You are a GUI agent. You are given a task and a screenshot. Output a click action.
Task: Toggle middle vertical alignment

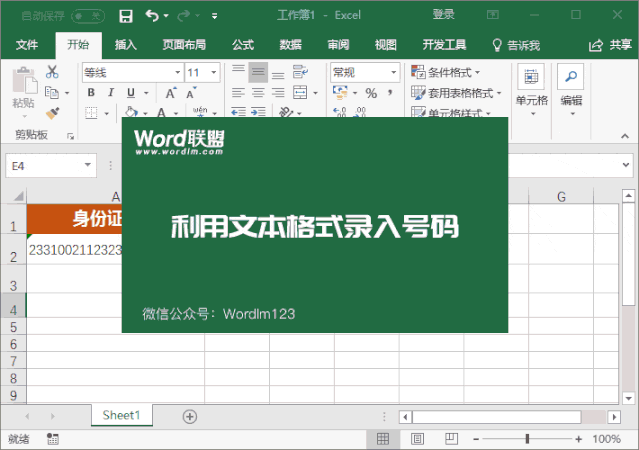click(x=258, y=72)
